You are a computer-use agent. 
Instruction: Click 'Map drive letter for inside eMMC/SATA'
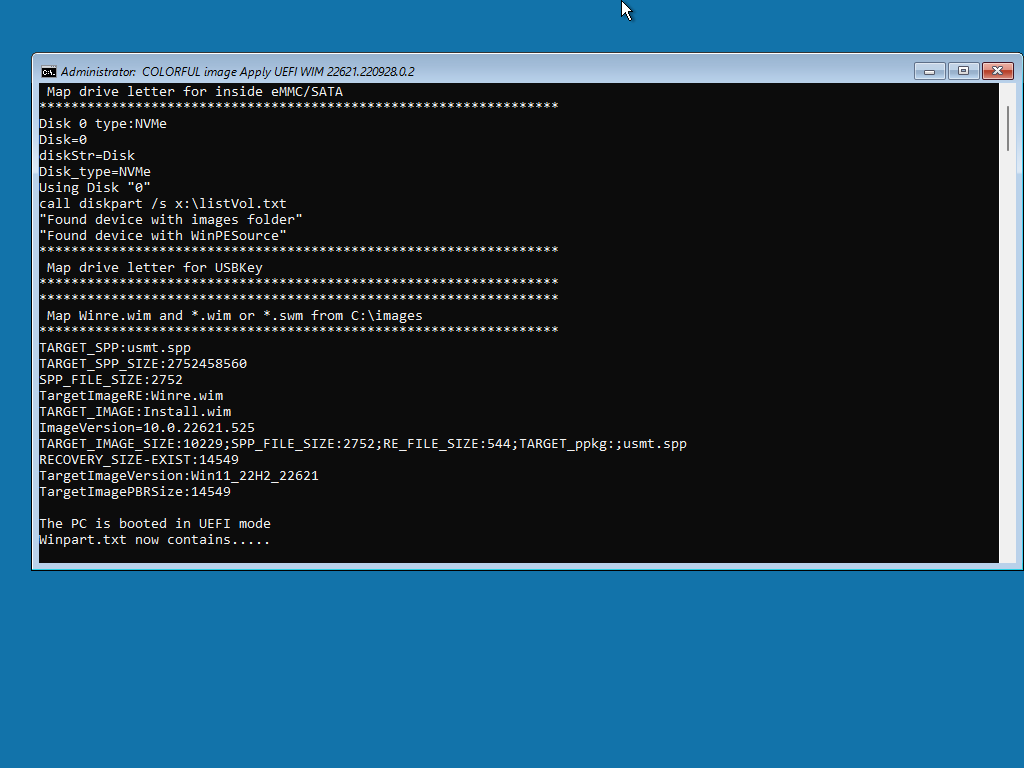point(195,91)
